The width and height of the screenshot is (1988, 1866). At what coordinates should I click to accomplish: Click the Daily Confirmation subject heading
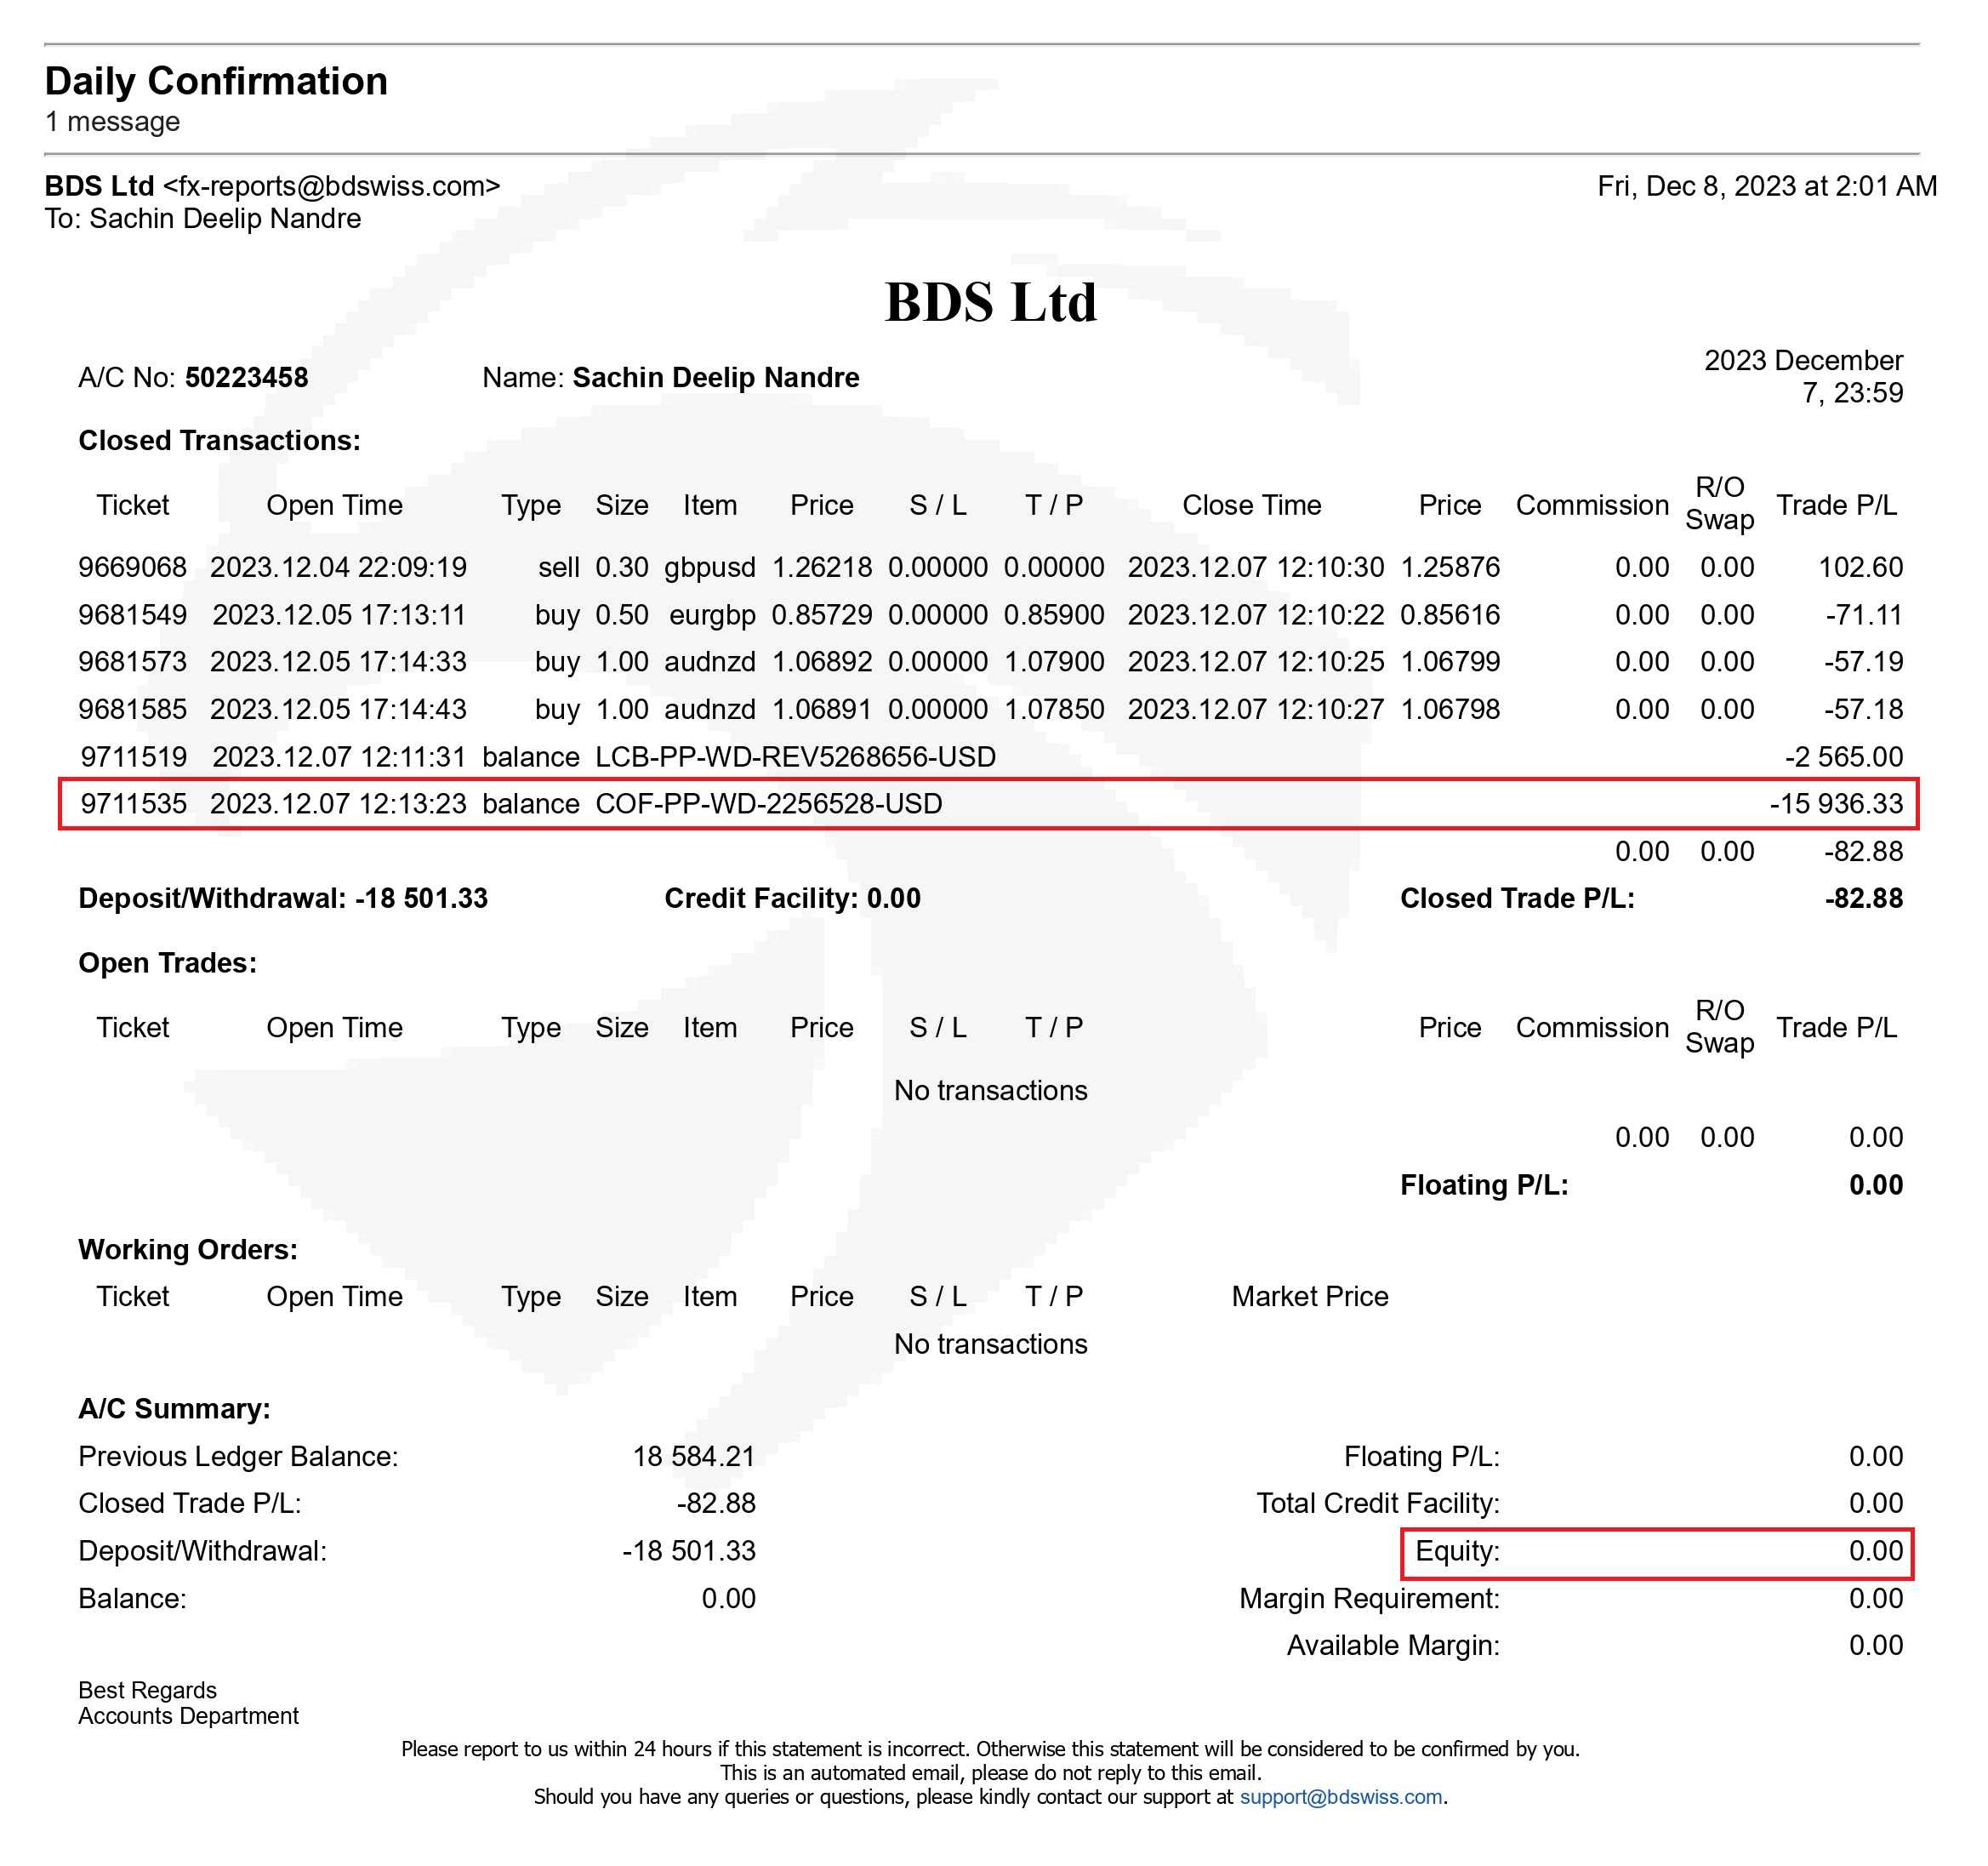(x=216, y=81)
